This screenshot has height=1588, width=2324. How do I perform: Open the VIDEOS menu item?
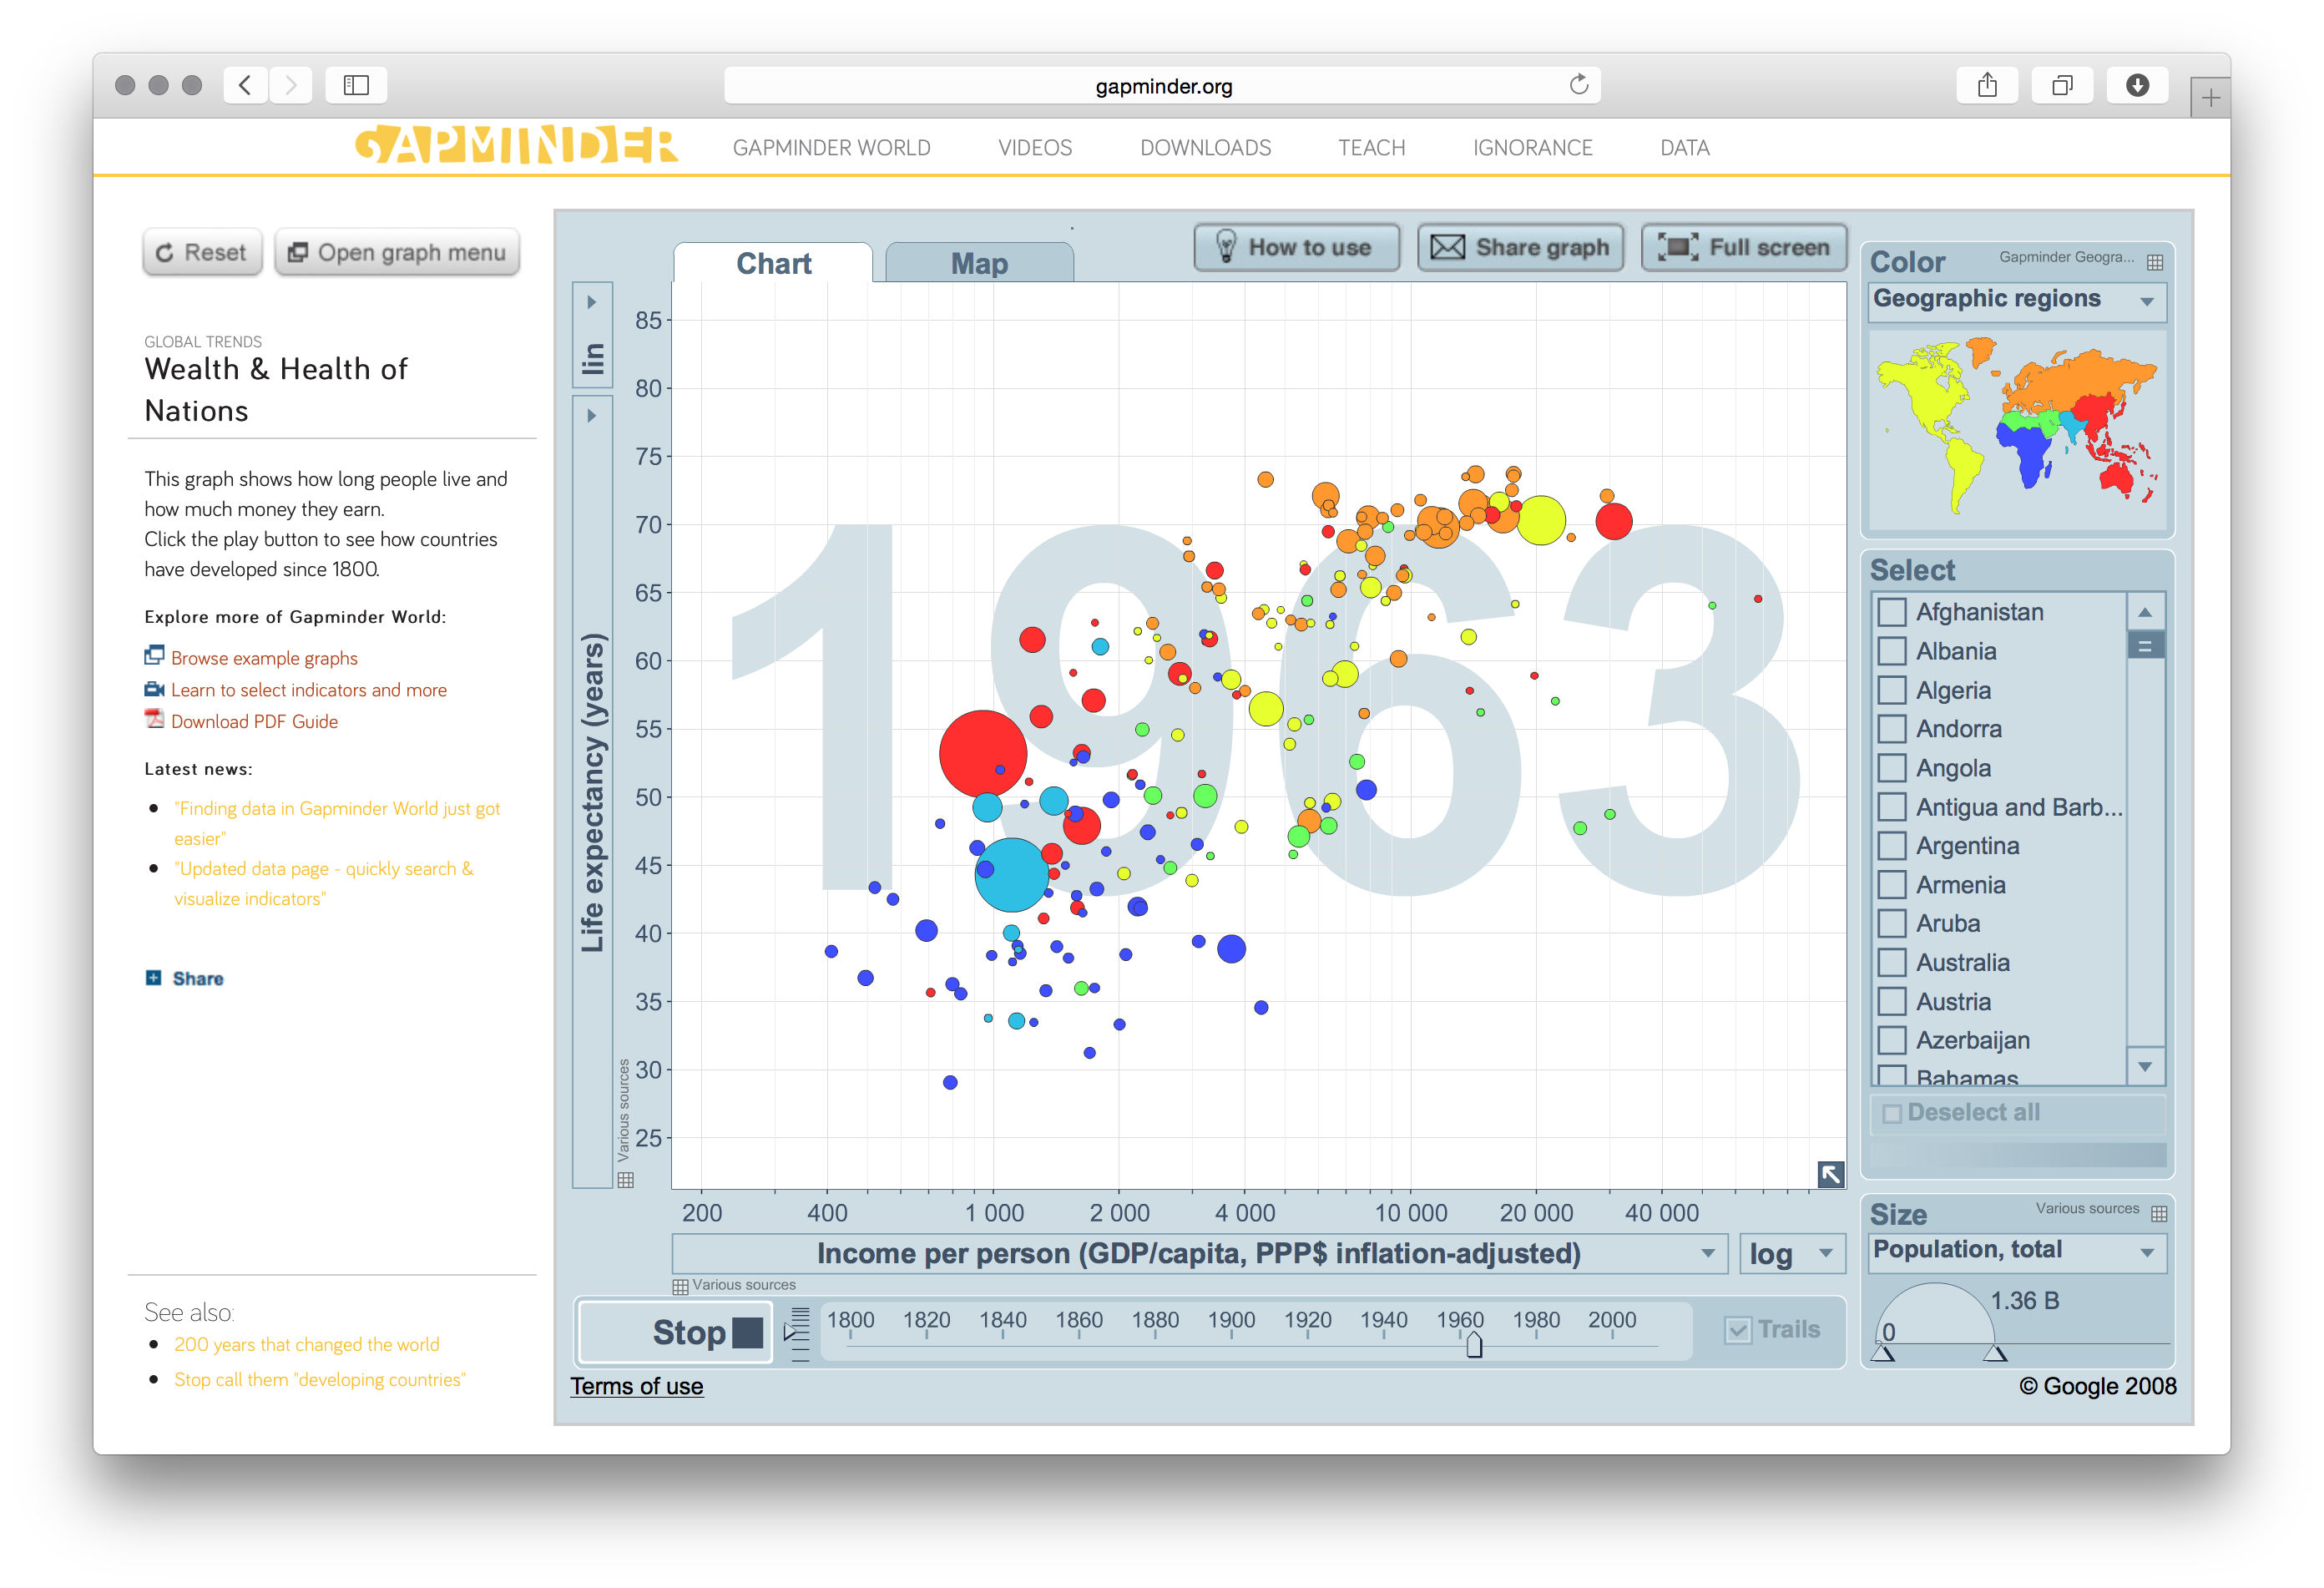point(1034,147)
